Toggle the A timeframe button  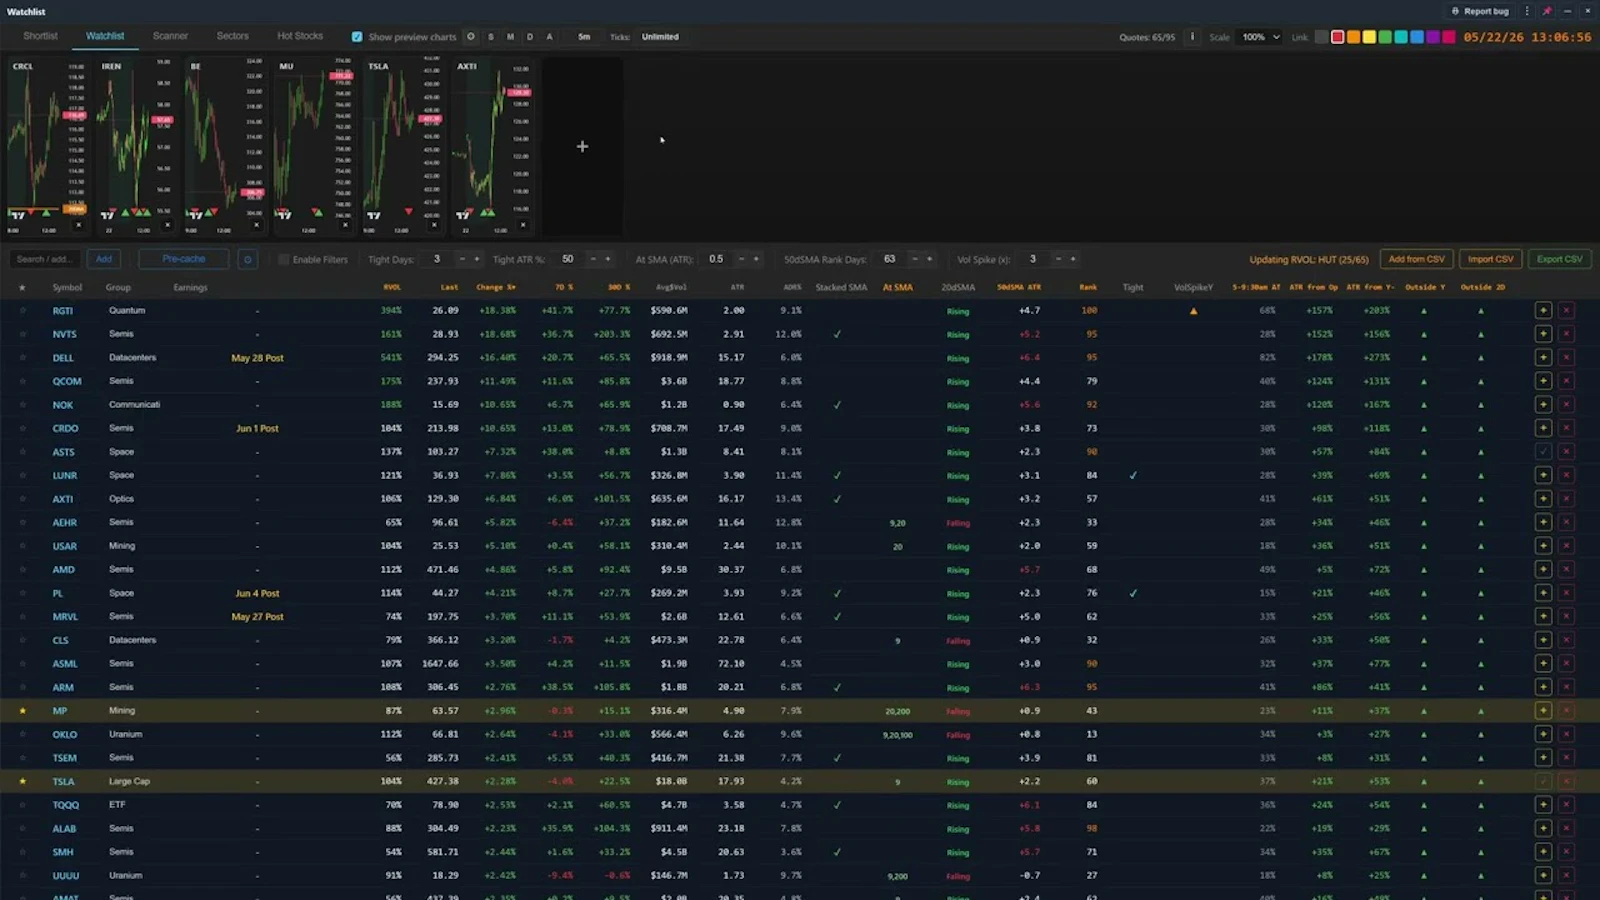coord(549,37)
